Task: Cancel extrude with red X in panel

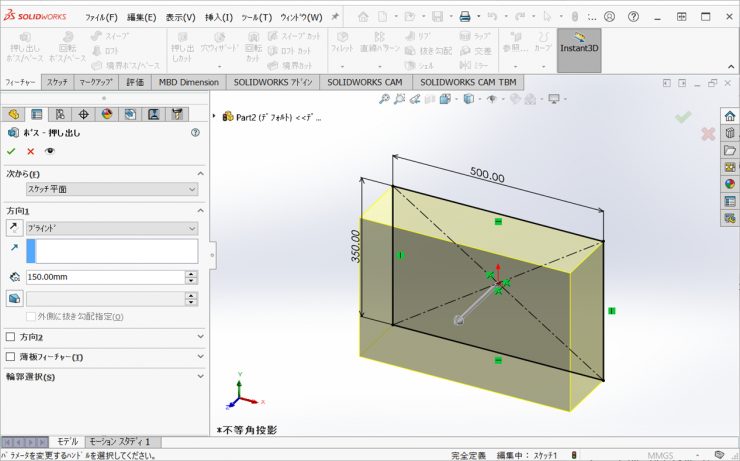Action: coord(30,151)
